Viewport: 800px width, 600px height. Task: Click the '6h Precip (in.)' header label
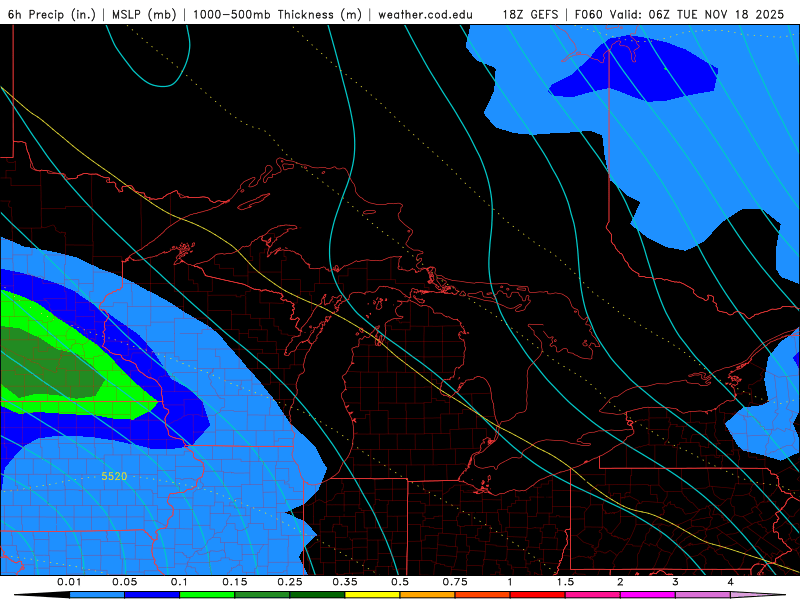[x=52, y=14]
